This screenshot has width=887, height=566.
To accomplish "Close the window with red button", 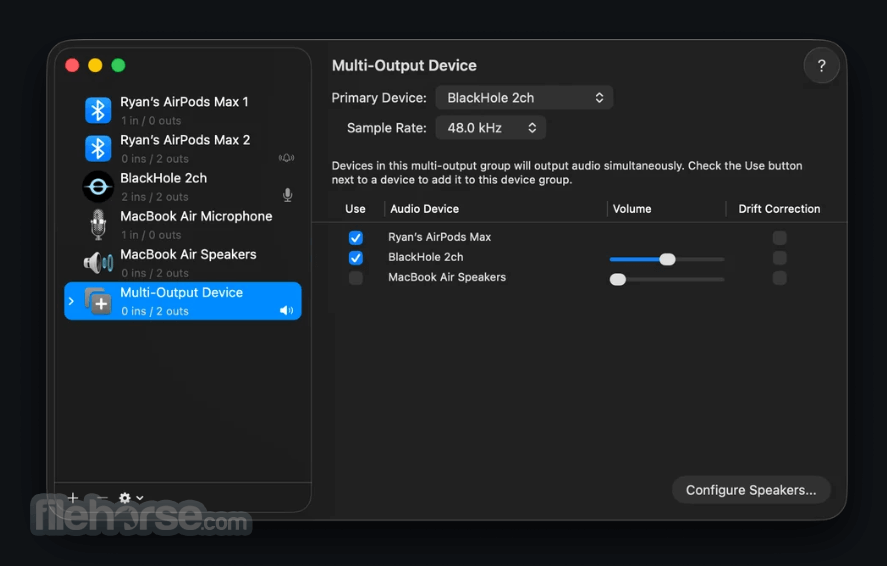I will pos(72,65).
